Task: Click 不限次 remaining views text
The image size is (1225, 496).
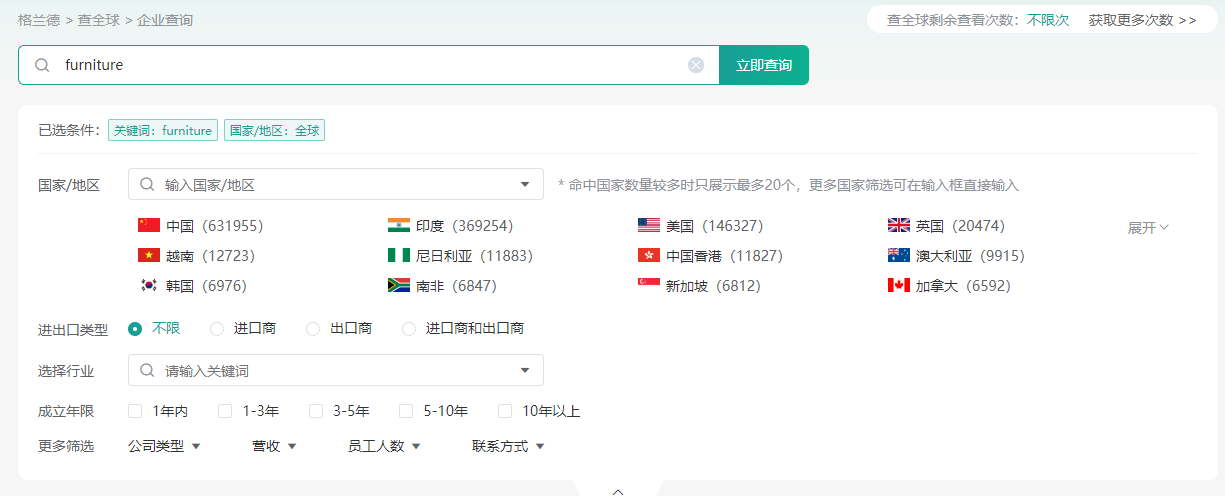Action: pos(1048,20)
